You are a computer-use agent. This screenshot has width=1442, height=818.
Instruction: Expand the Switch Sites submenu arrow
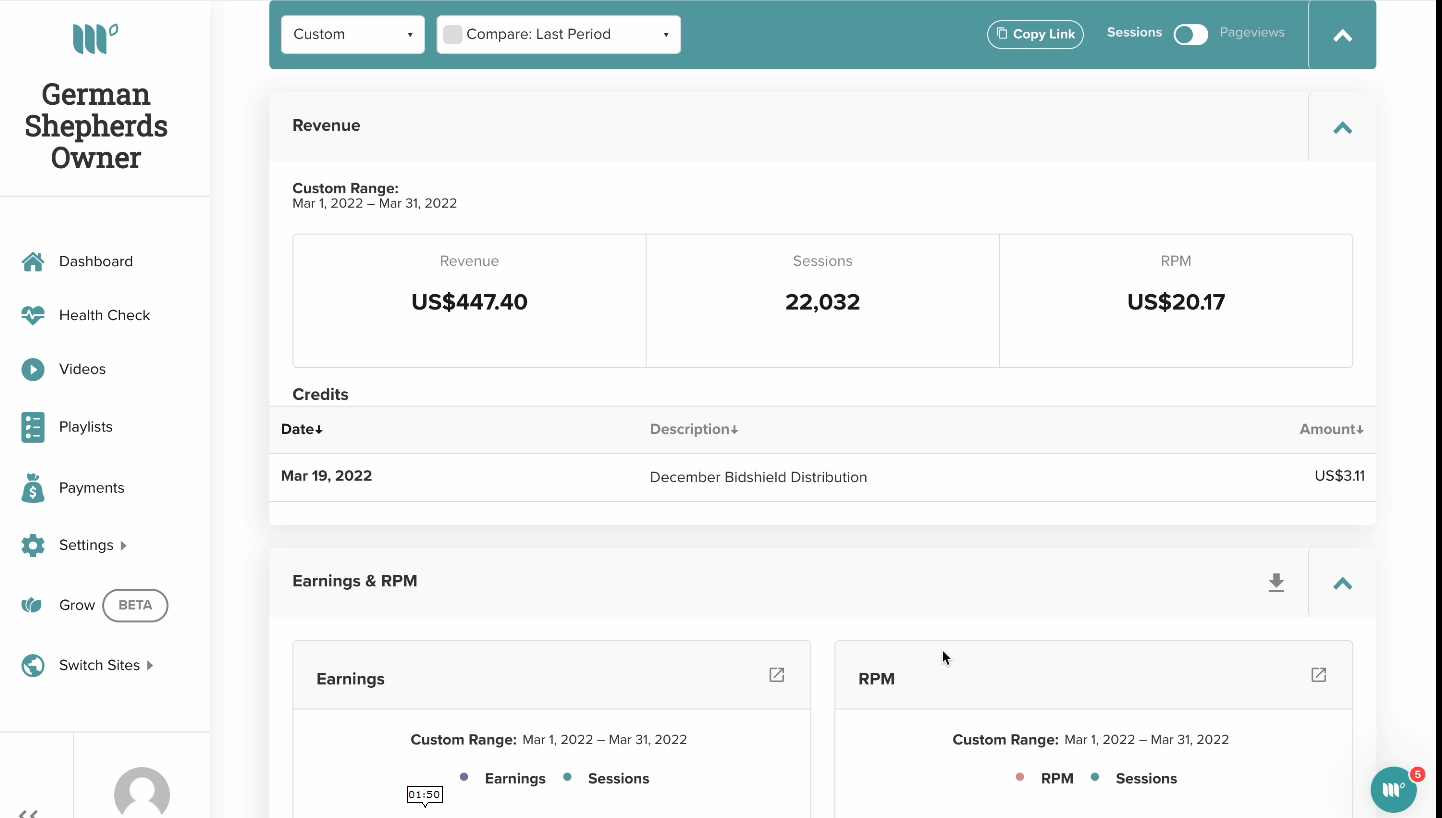150,665
